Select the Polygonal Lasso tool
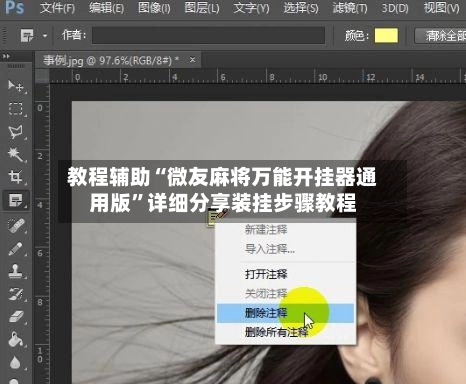The image size is (466, 384). pos(16,132)
